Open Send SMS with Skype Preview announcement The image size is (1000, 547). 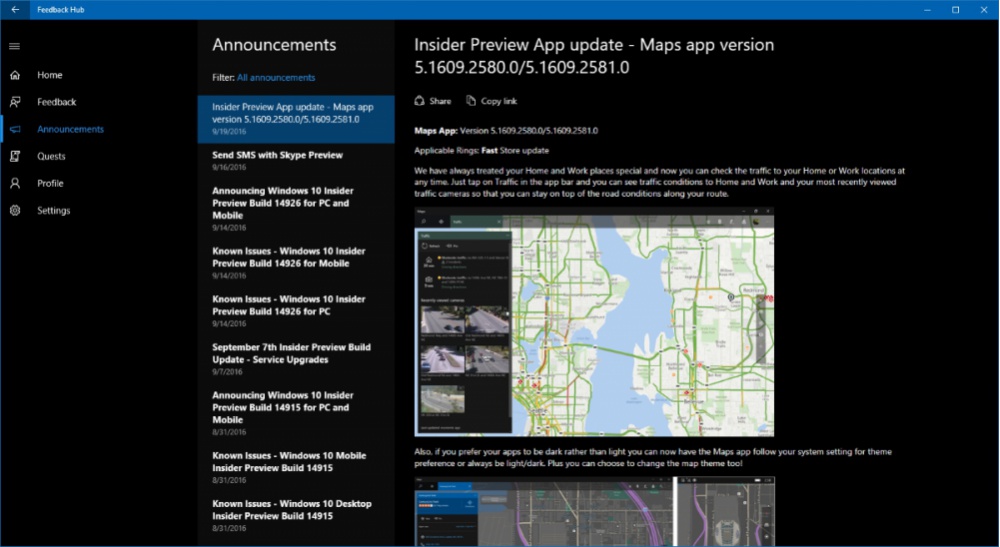click(x=296, y=161)
